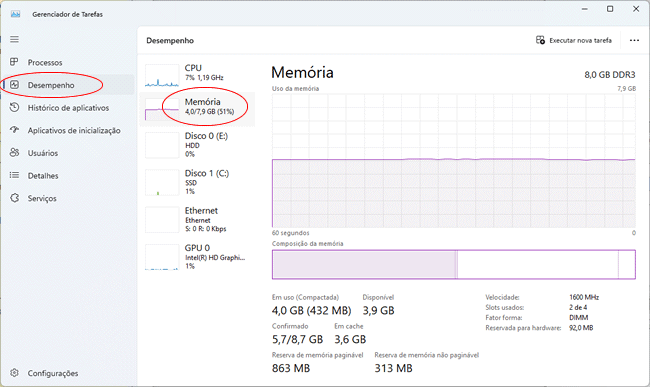Open the three-dots more options menu
Image resolution: width=650 pixels, height=387 pixels.
[x=634, y=40]
